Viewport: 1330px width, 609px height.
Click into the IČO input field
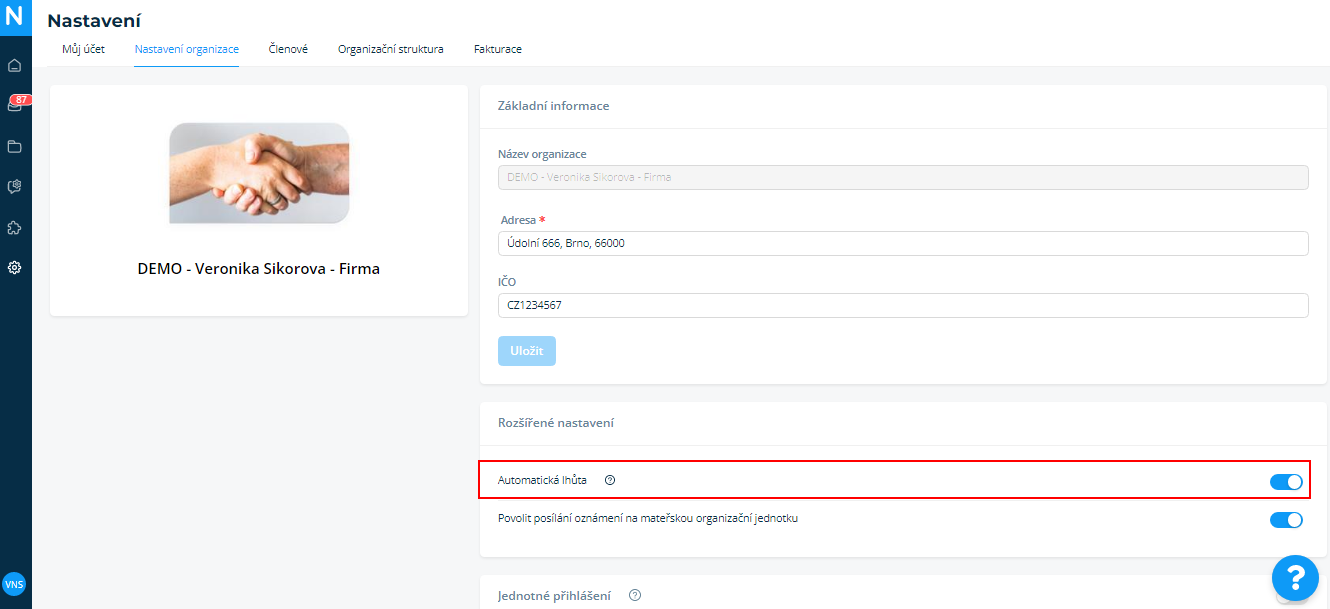tap(903, 305)
